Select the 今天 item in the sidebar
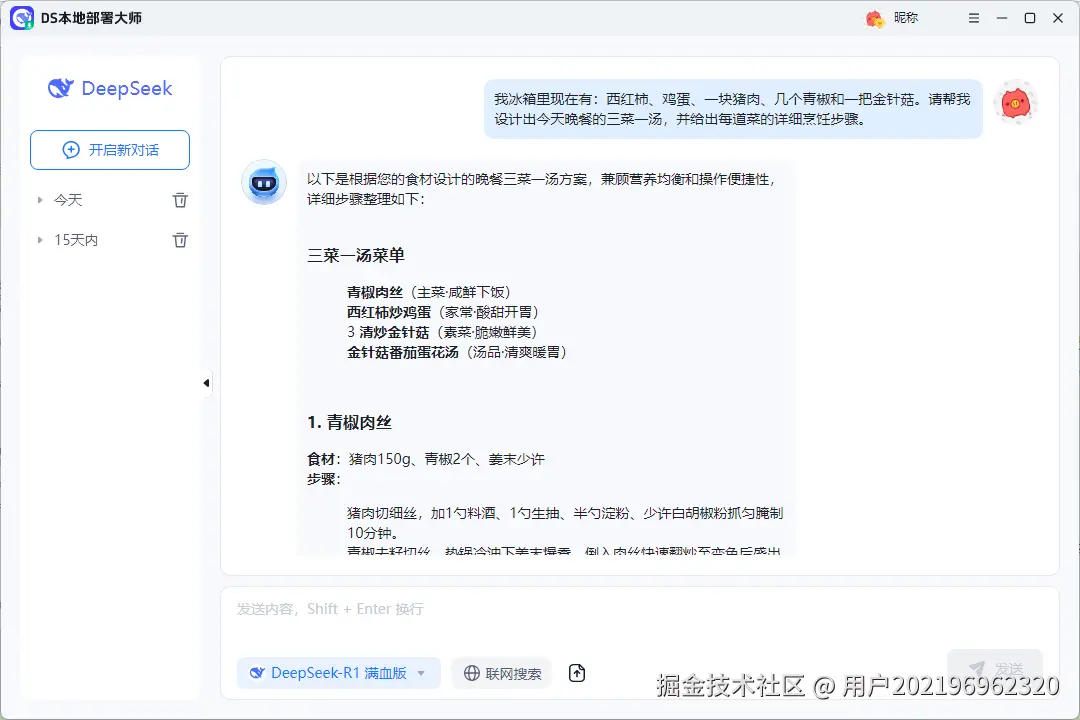The width and height of the screenshot is (1080, 720). tap(68, 200)
